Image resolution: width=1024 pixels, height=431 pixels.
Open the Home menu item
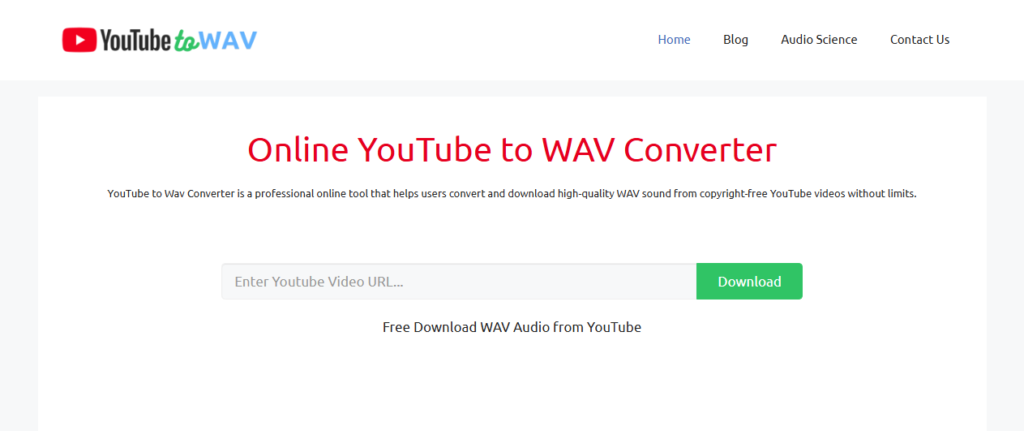(x=674, y=40)
